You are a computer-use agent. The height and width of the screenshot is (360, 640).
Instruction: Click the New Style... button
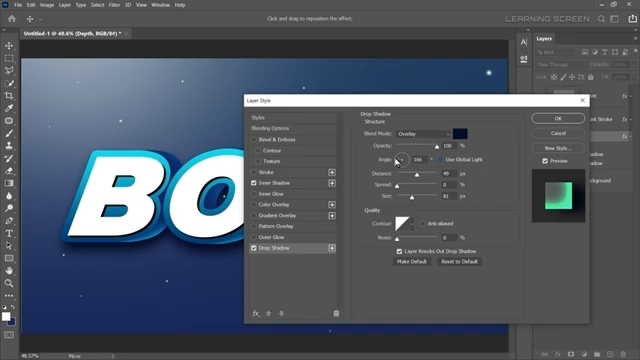click(x=558, y=148)
